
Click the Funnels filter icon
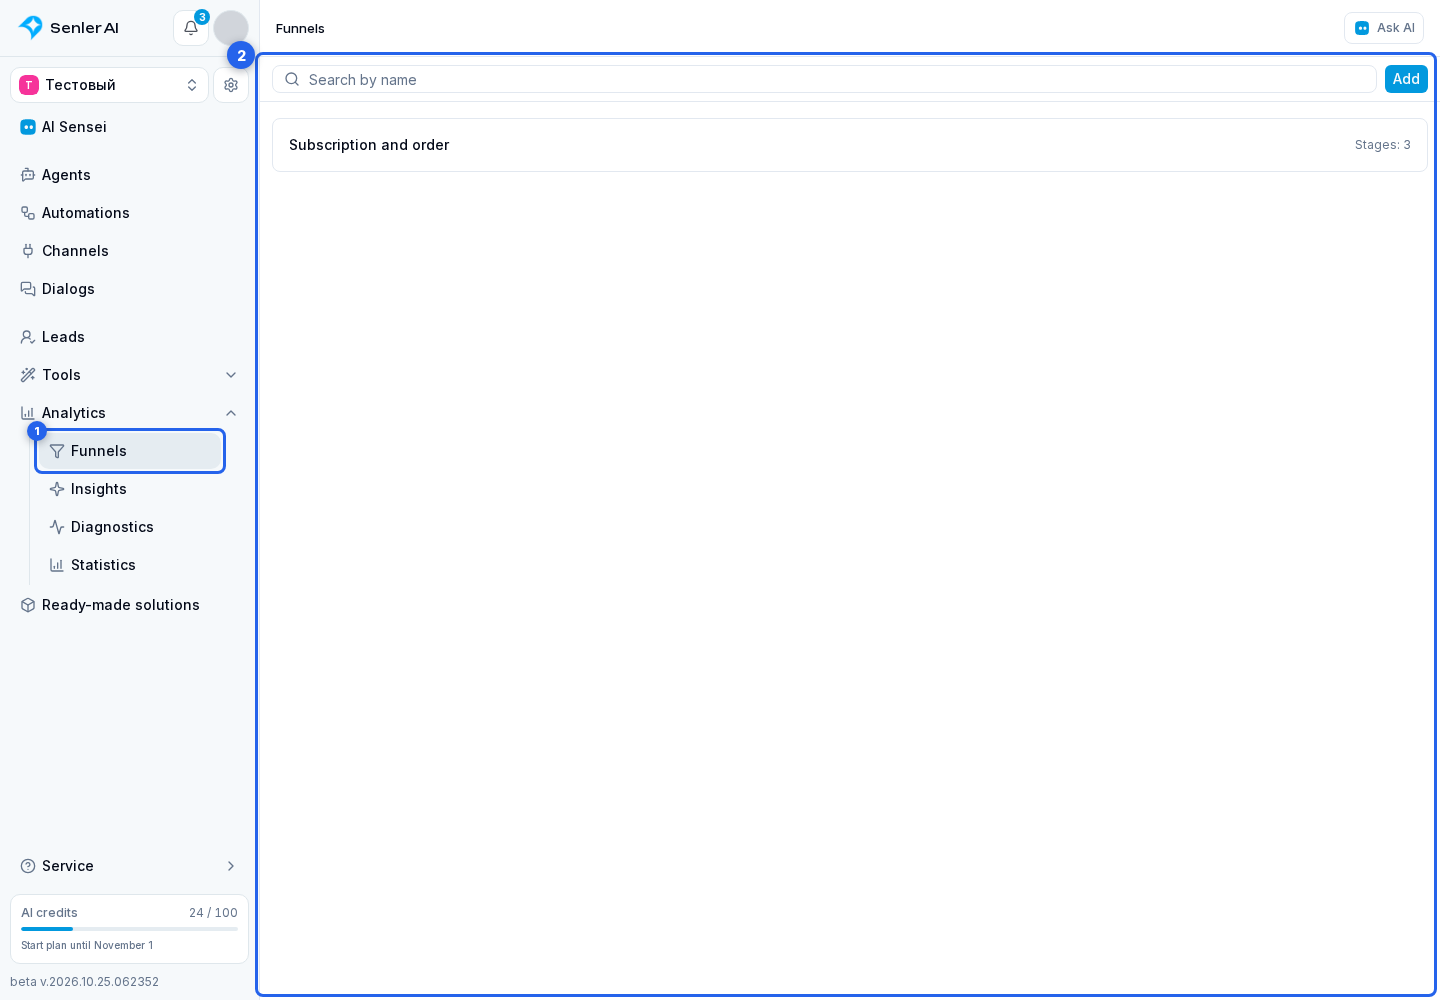click(x=57, y=451)
